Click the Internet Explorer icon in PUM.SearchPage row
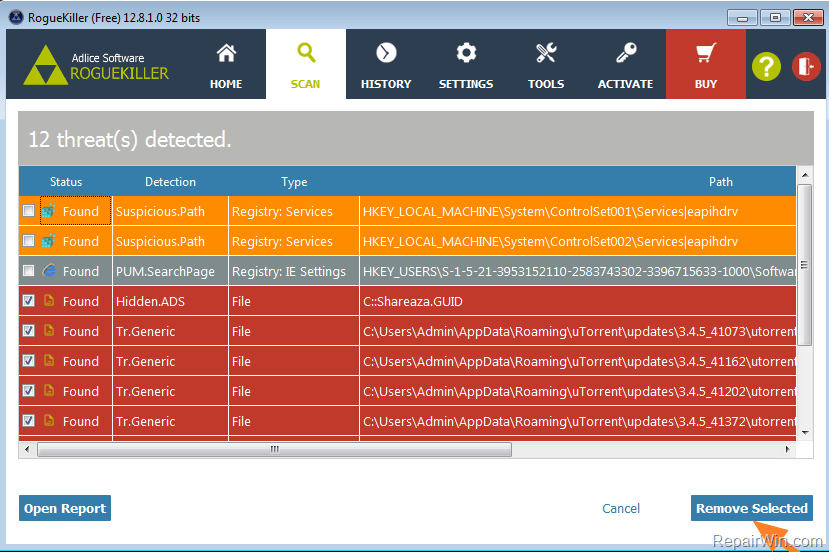Image resolution: width=829 pixels, height=552 pixels. 49,270
